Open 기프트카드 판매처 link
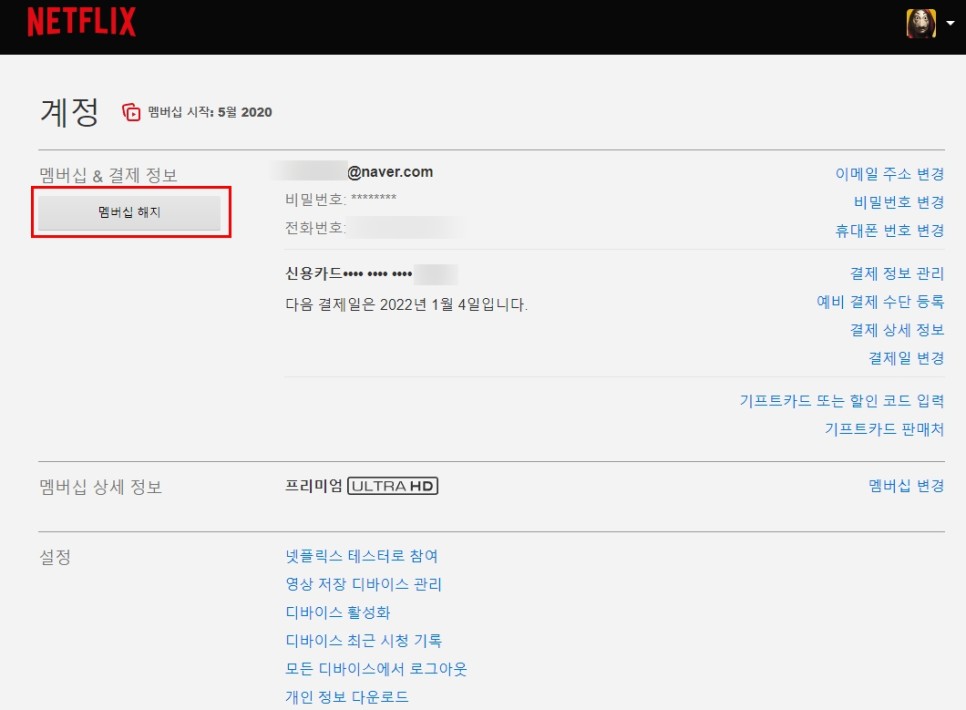This screenshot has width=966, height=710. pyautogui.click(x=885, y=429)
